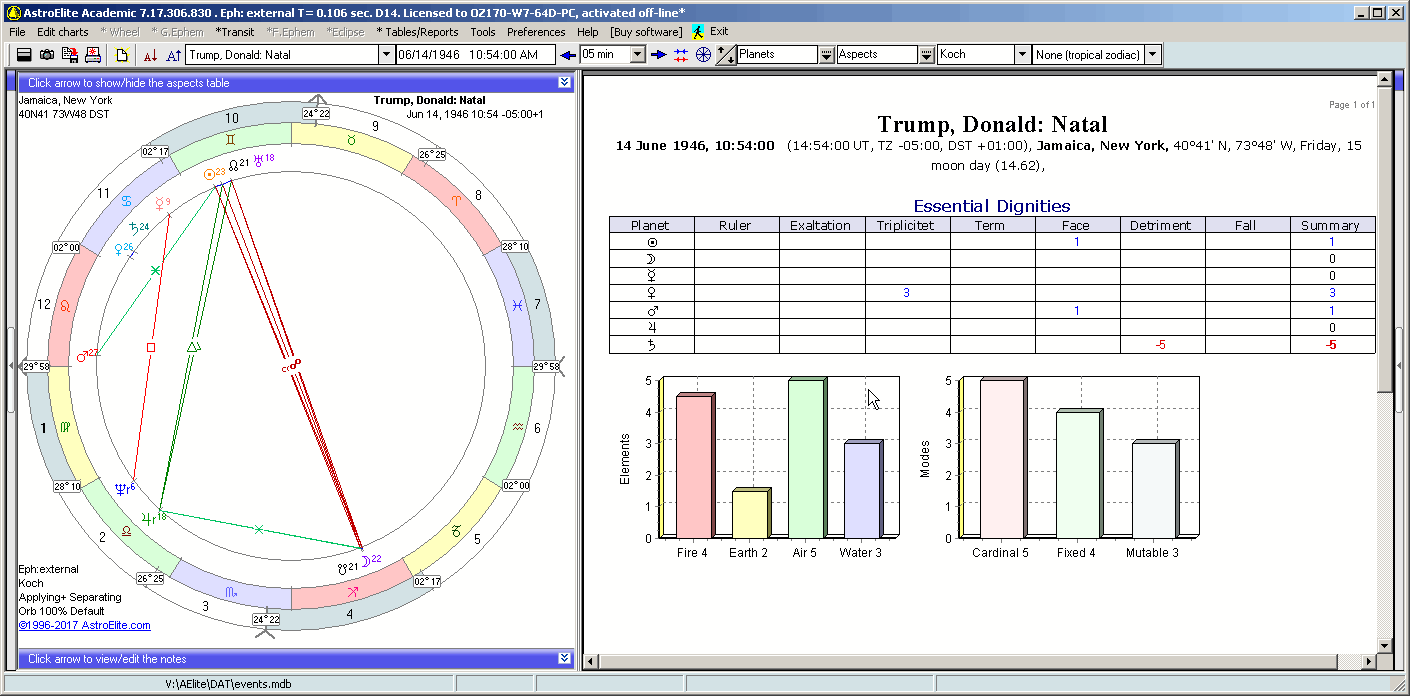Open the 05 min time step dropdown
1410x696 pixels.
pyautogui.click(x=637, y=55)
